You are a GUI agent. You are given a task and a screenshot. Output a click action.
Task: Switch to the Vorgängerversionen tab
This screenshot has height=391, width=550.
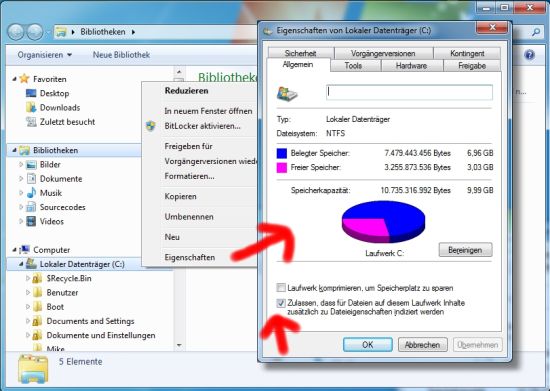tap(383, 53)
